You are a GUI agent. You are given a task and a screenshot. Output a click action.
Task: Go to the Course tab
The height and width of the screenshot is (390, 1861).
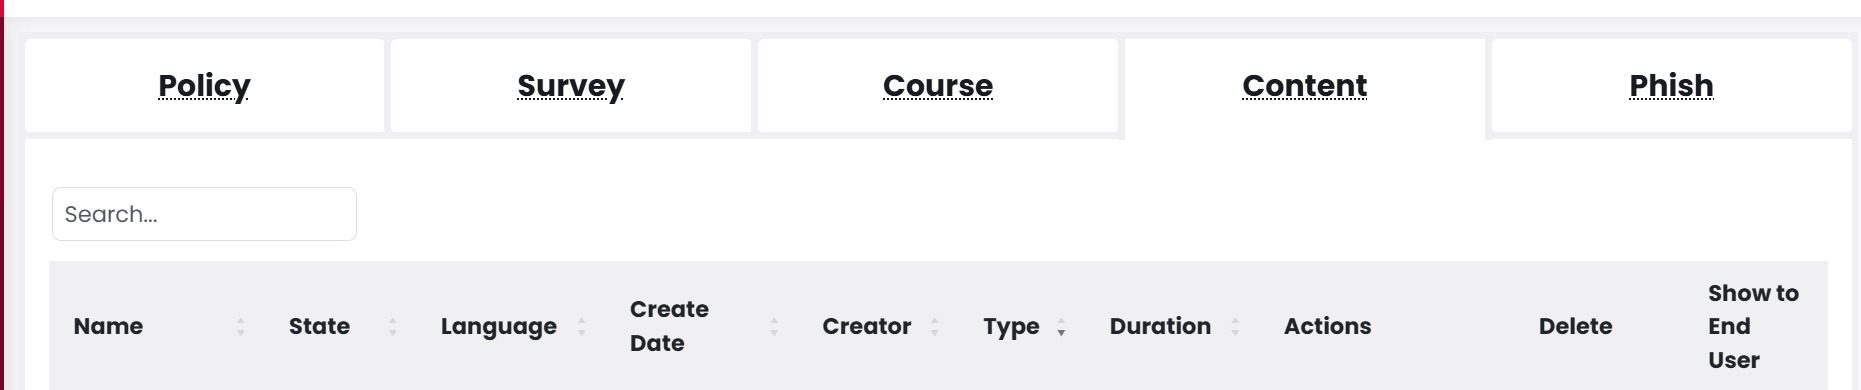(x=938, y=86)
